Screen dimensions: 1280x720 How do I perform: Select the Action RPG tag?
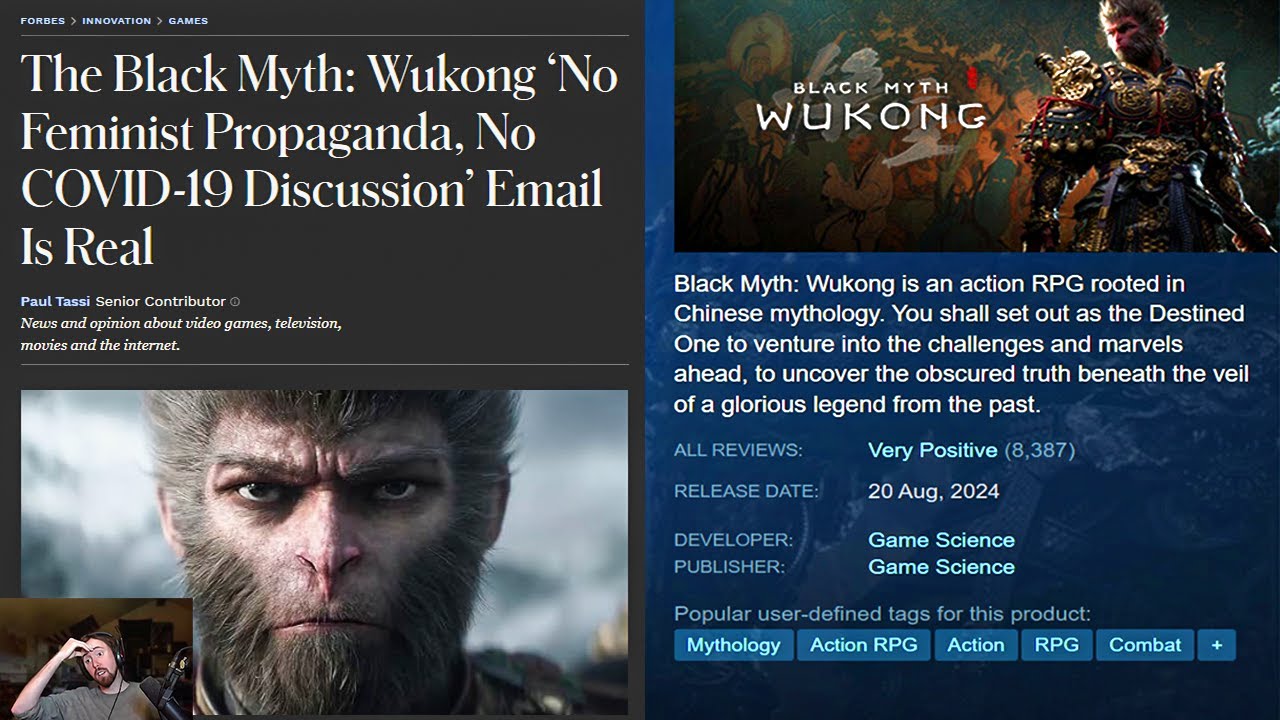coord(863,645)
